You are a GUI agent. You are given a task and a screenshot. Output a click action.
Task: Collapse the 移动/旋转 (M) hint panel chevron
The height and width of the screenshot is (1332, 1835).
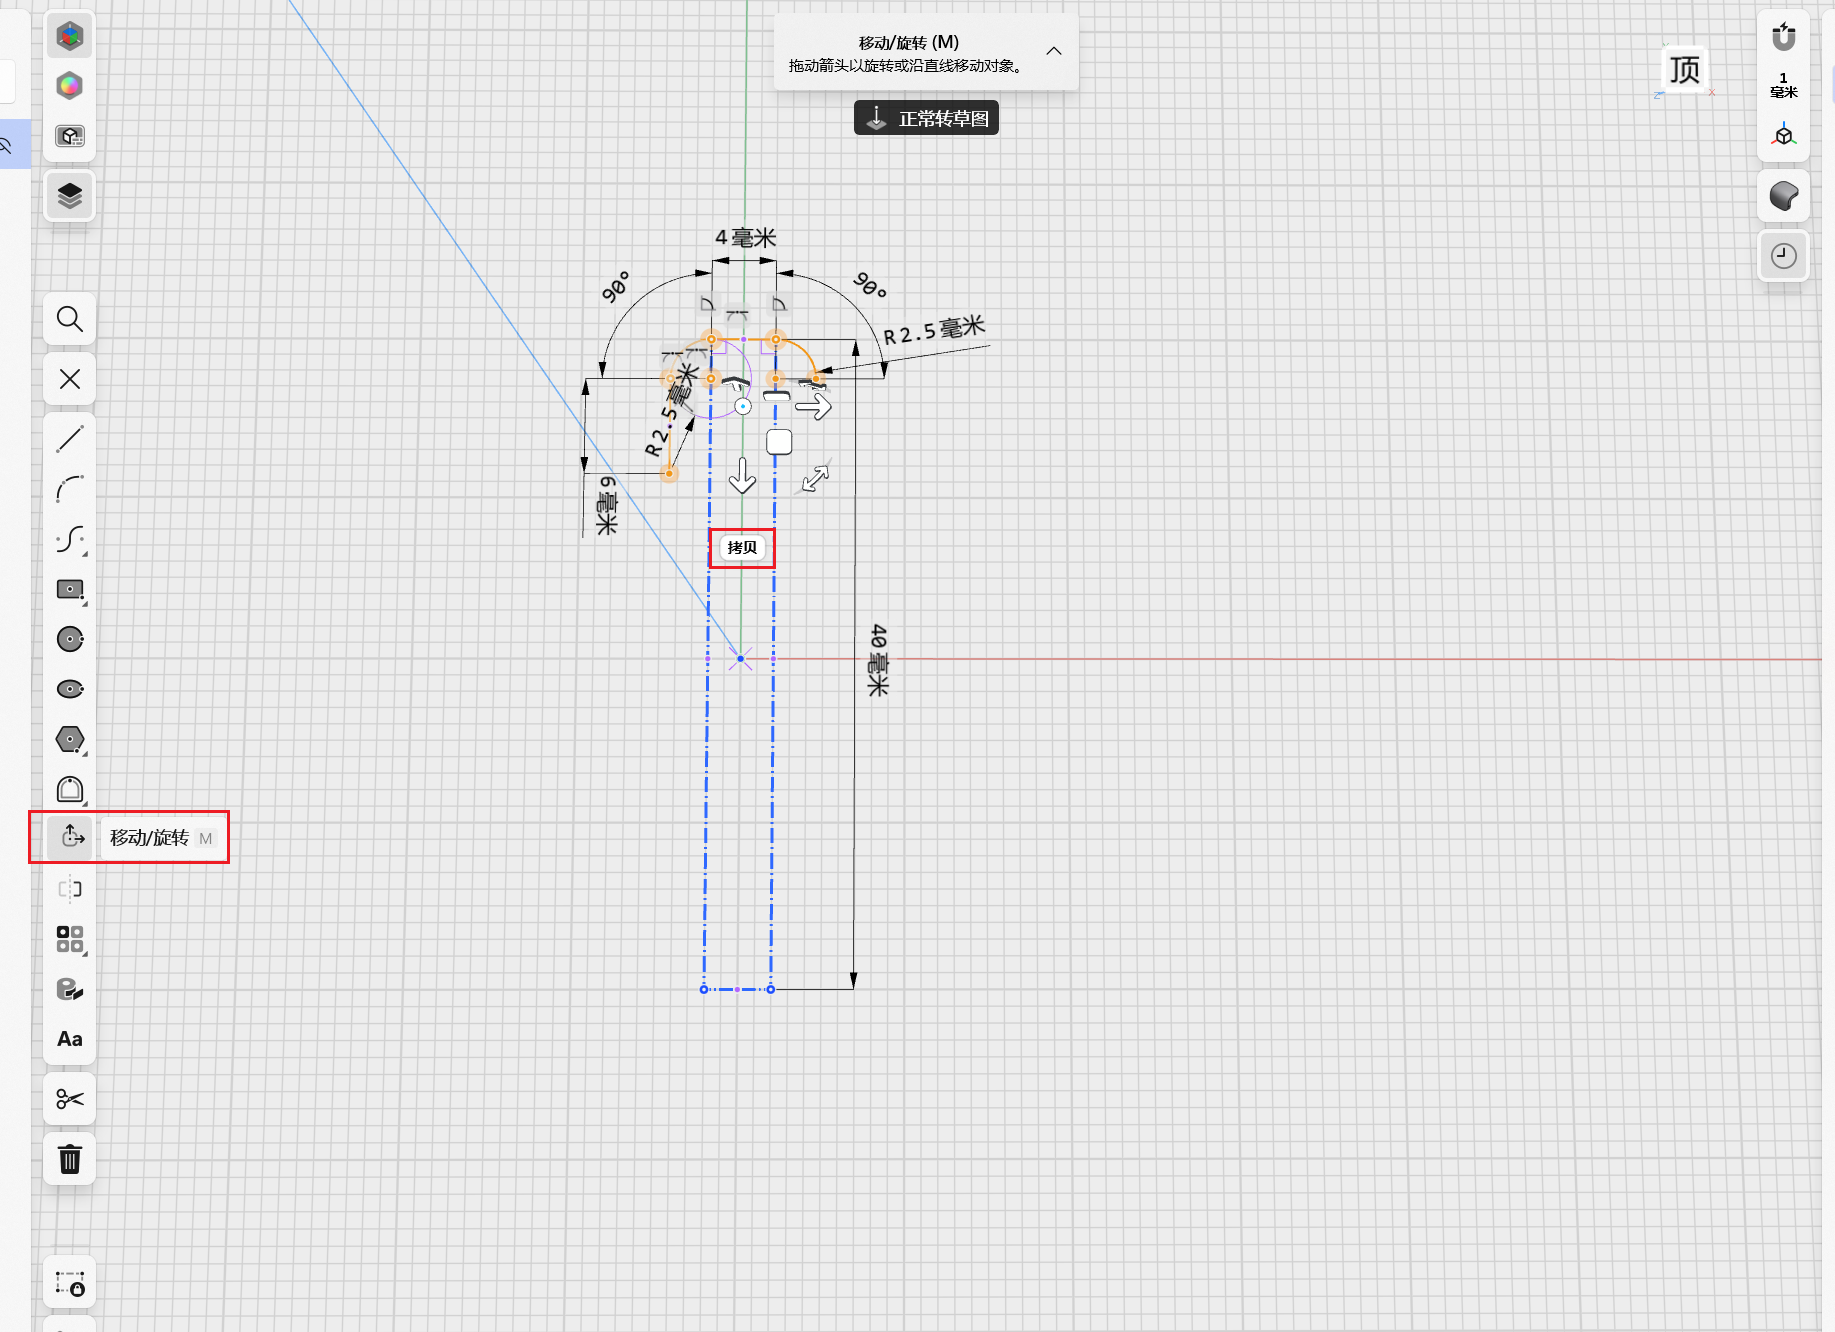(x=1054, y=51)
